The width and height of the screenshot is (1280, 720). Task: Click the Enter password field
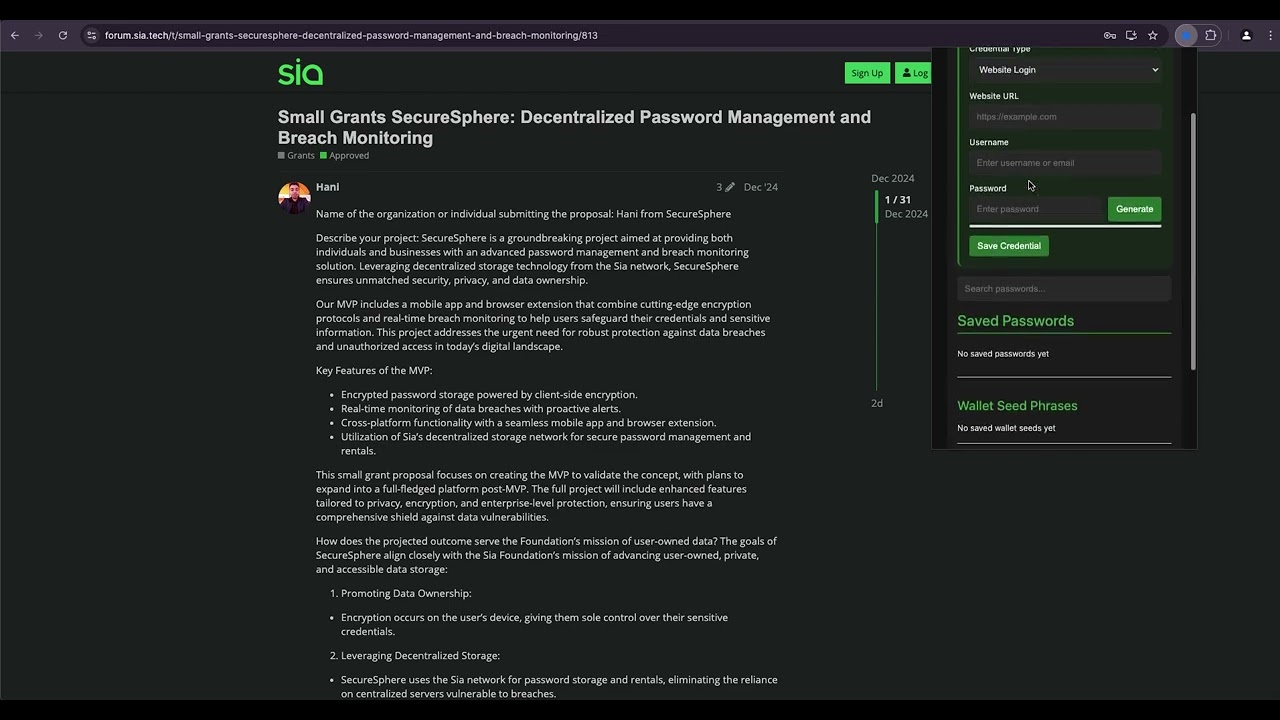click(x=1036, y=209)
